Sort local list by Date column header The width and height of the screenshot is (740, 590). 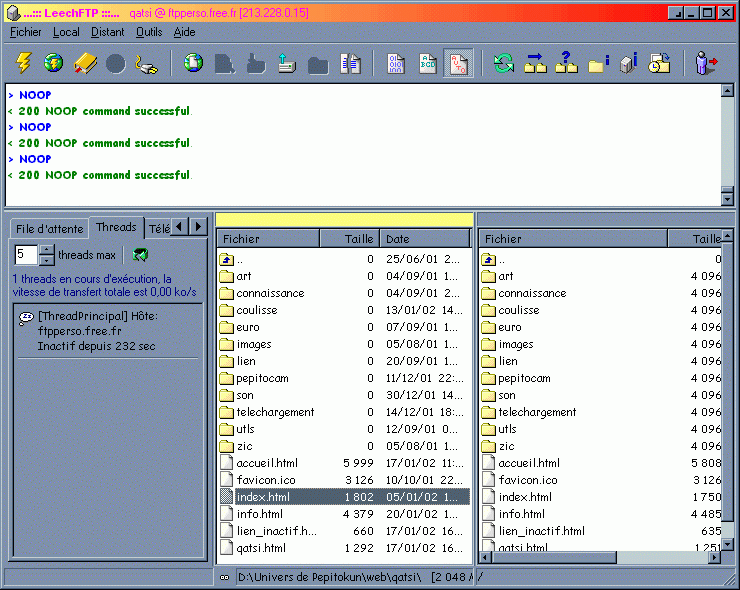(425, 239)
